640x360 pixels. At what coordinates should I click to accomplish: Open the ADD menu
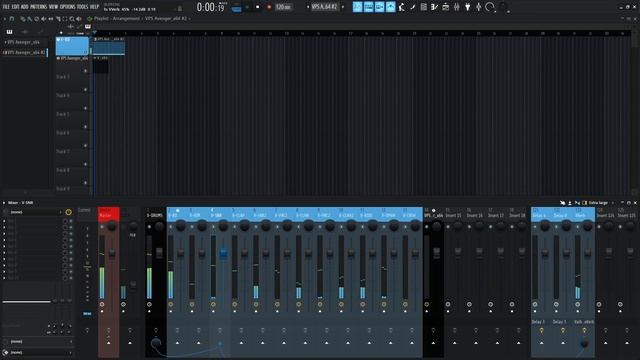tap(24, 7)
